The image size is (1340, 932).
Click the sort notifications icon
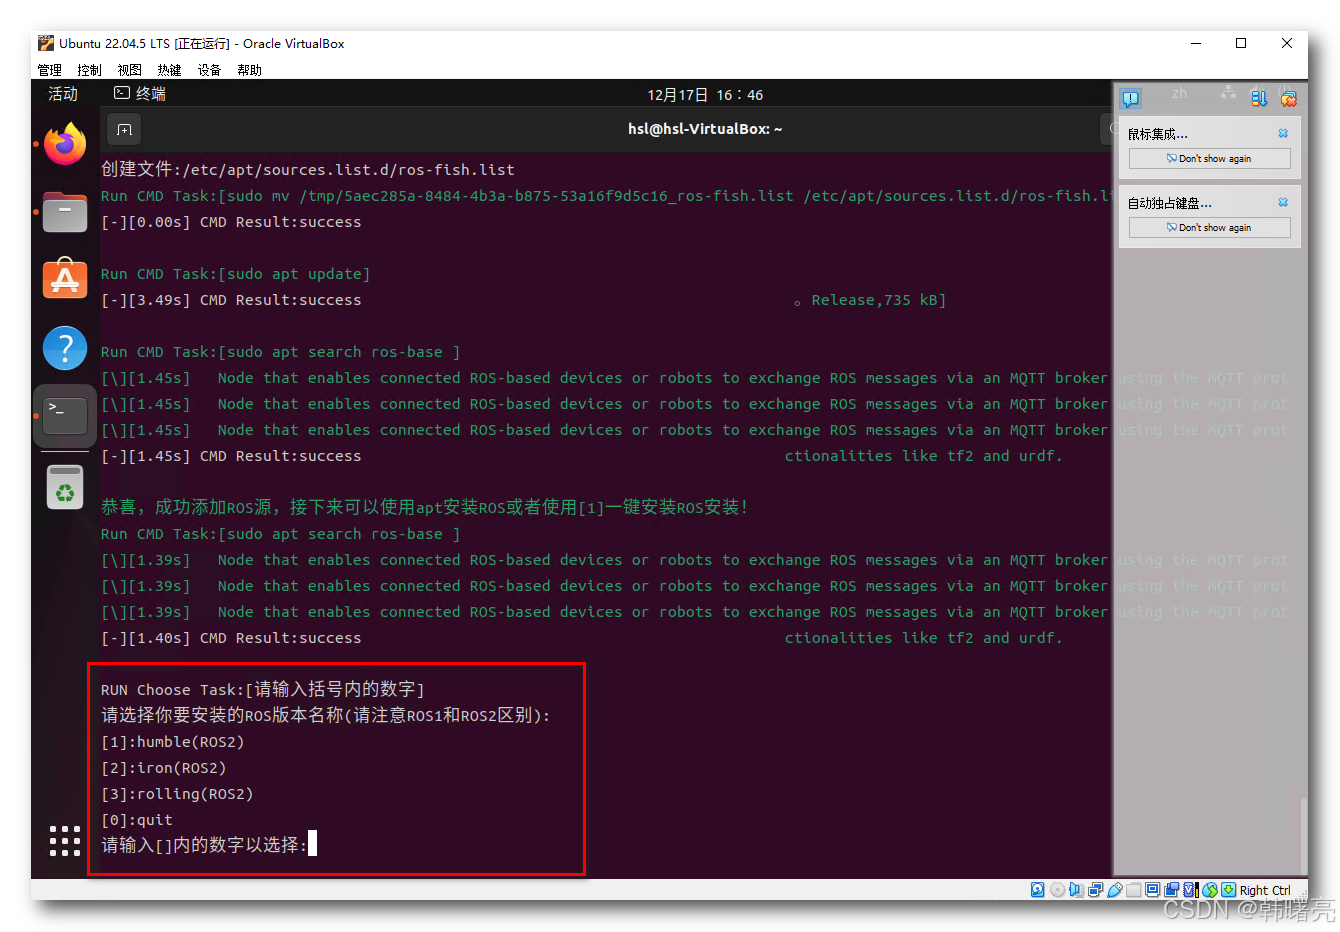[x=1259, y=97]
